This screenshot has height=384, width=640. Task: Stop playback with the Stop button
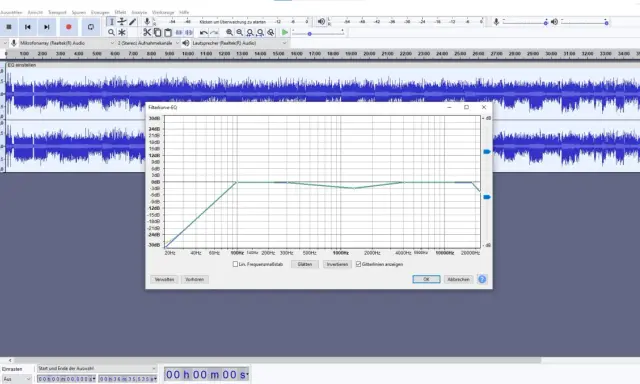(x=9, y=27)
